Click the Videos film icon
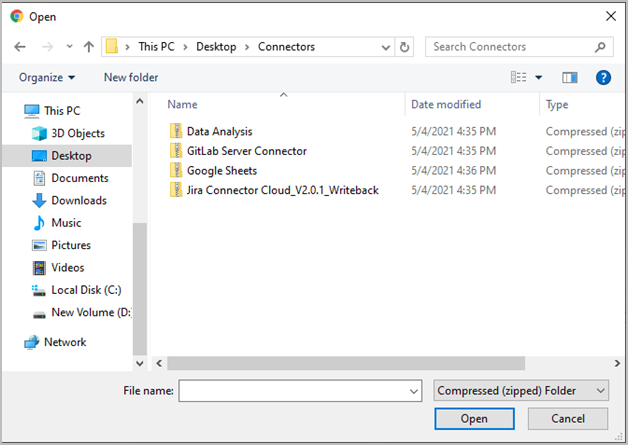Image resolution: width=628 pixels, height=445 pixels. 39,268
